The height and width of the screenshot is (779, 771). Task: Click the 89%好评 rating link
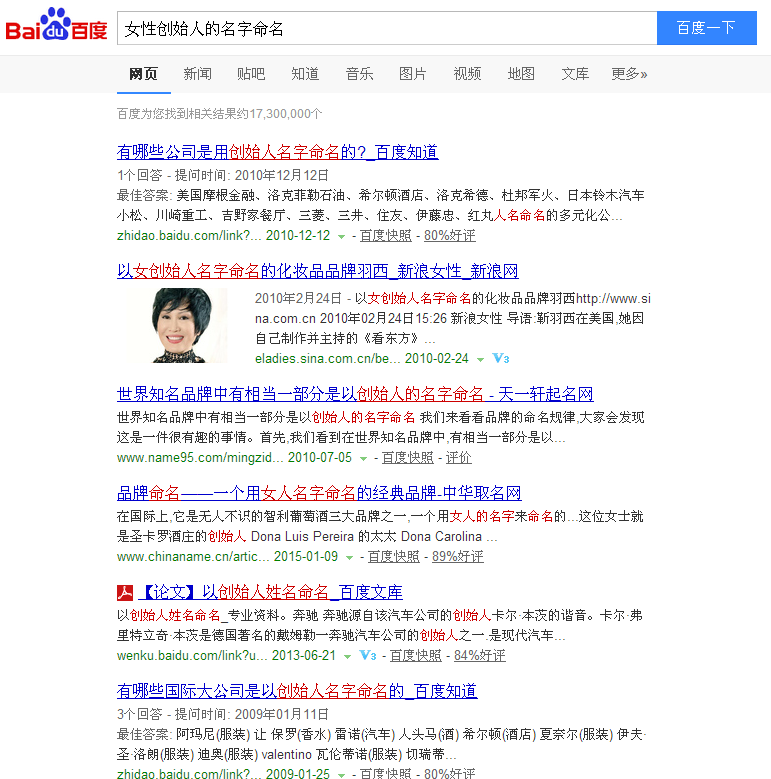point(458,556)
